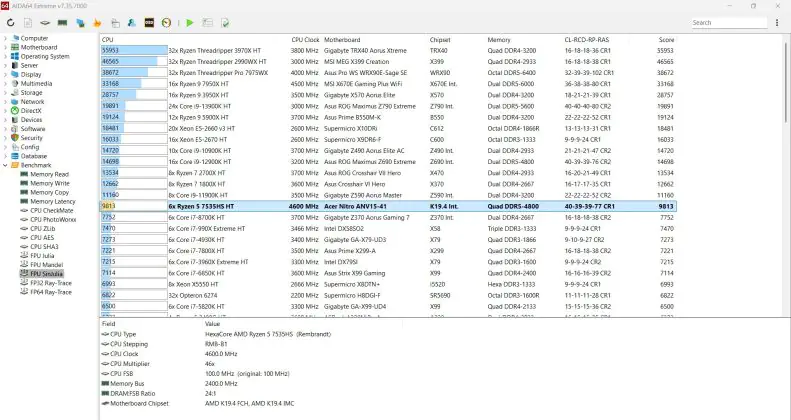791x420 pixels.
Task: Click the Refresh toolbar icon
Action: click(11, 23)
